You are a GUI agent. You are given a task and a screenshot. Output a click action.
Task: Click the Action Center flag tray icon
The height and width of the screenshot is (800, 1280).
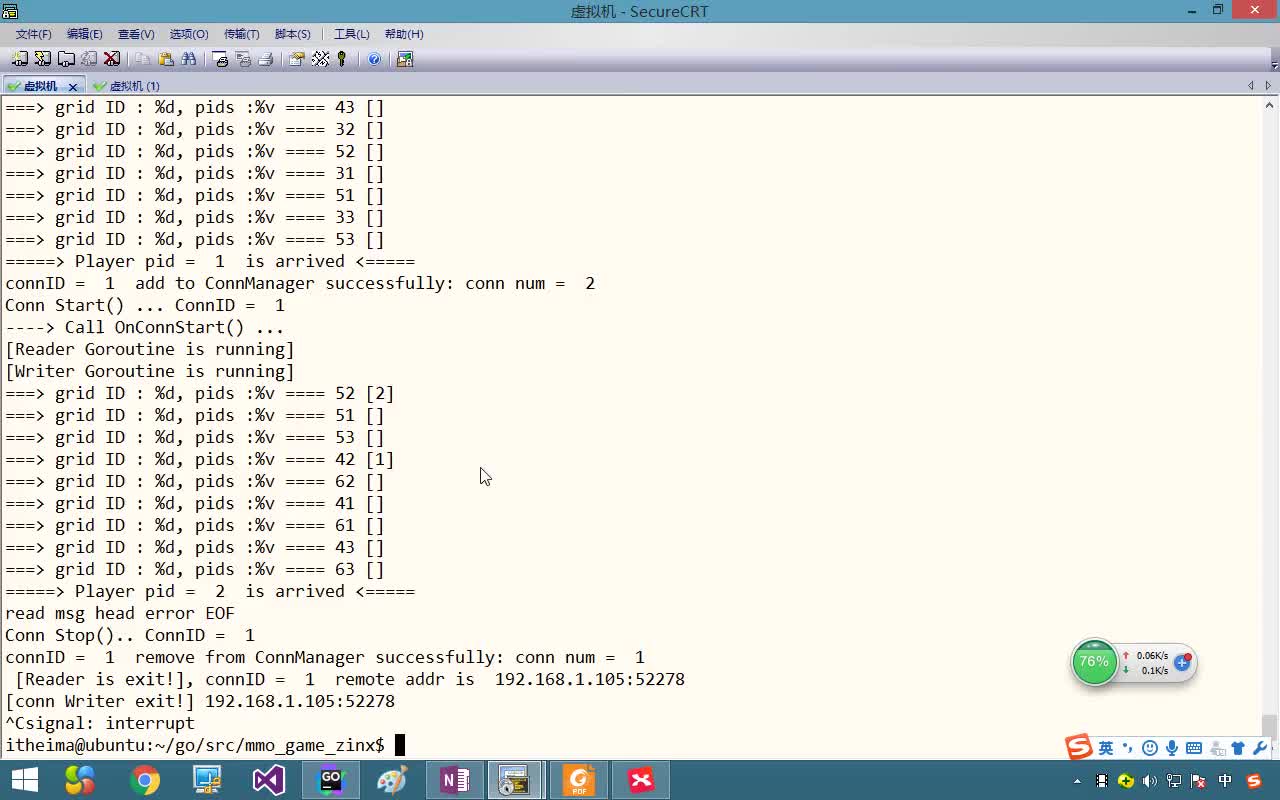click(x=1198, y=781)
